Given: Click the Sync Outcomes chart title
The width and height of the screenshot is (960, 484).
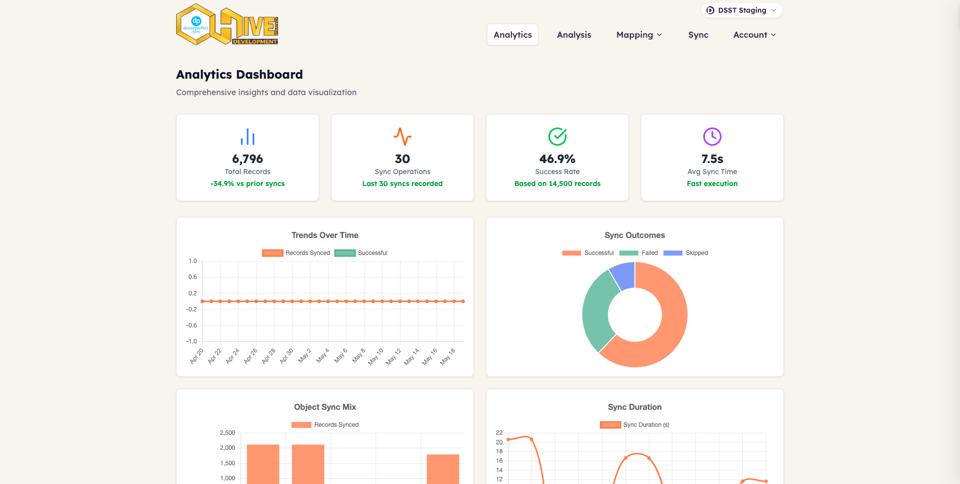Looking at the screenshot, I should pos(635,235).
